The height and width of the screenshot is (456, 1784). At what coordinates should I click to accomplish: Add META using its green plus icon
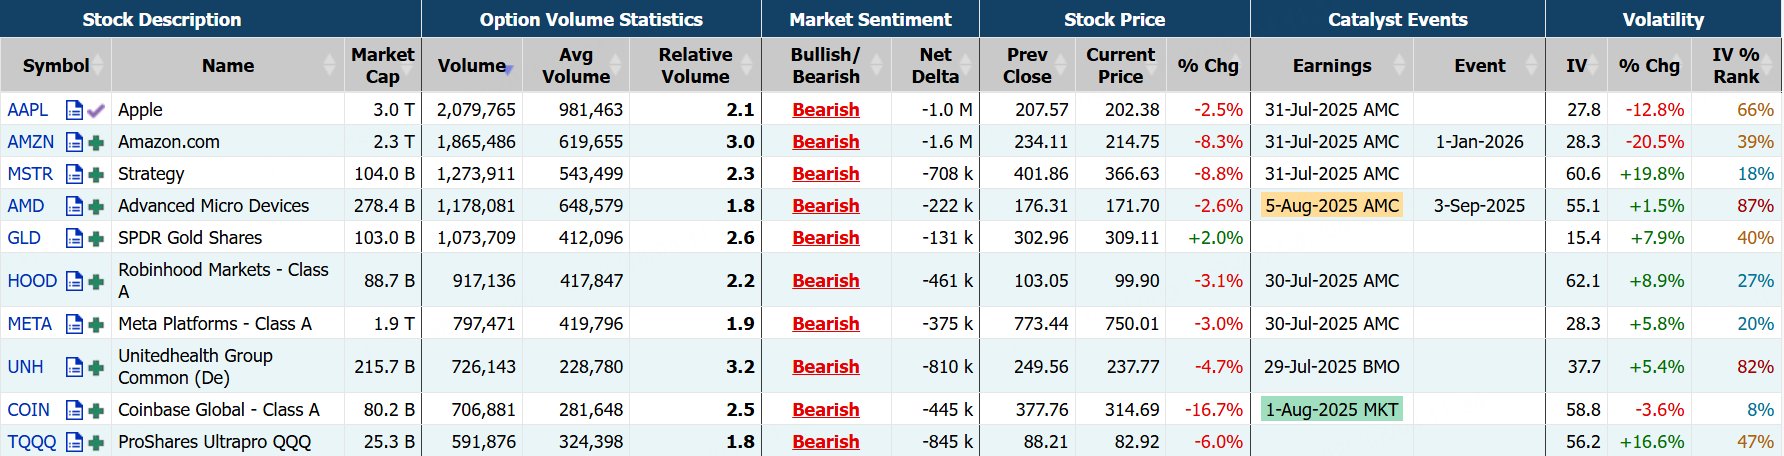(x=96, y=325)
